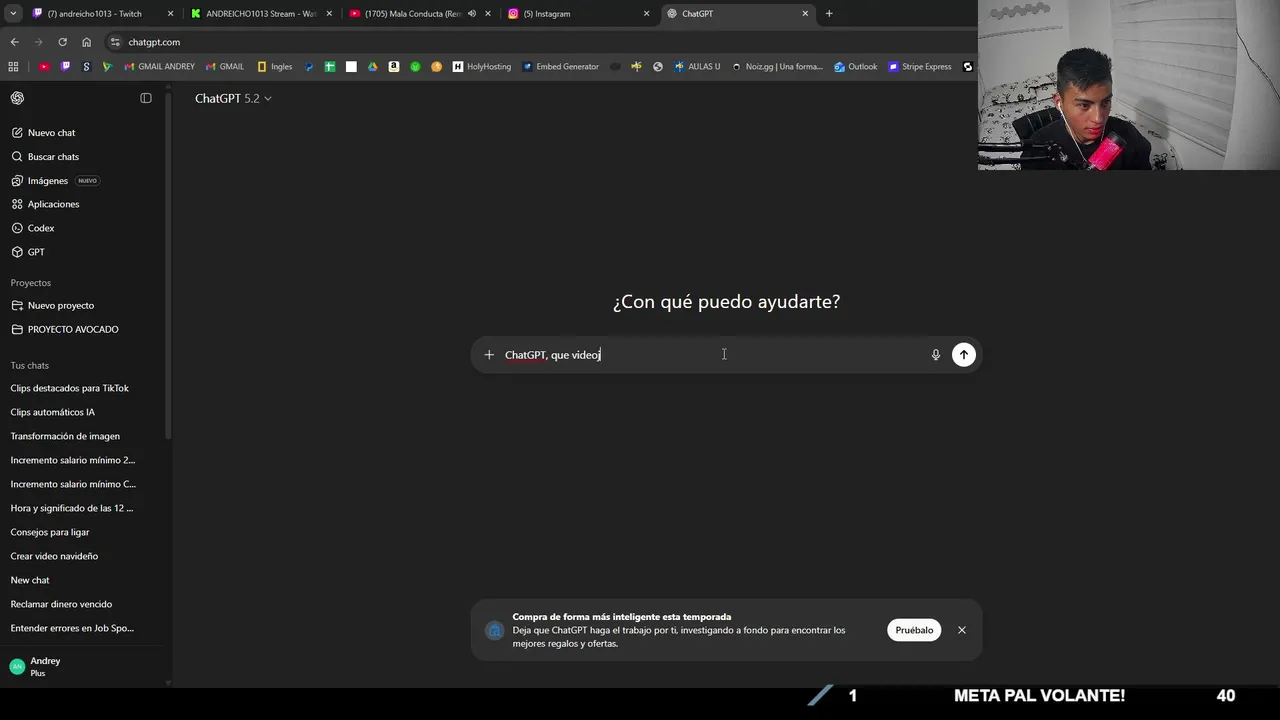The height and width of the screenshot is (720, 1280).
Task: Click the ChatGPT logo icon
Action: coord(17,98)
